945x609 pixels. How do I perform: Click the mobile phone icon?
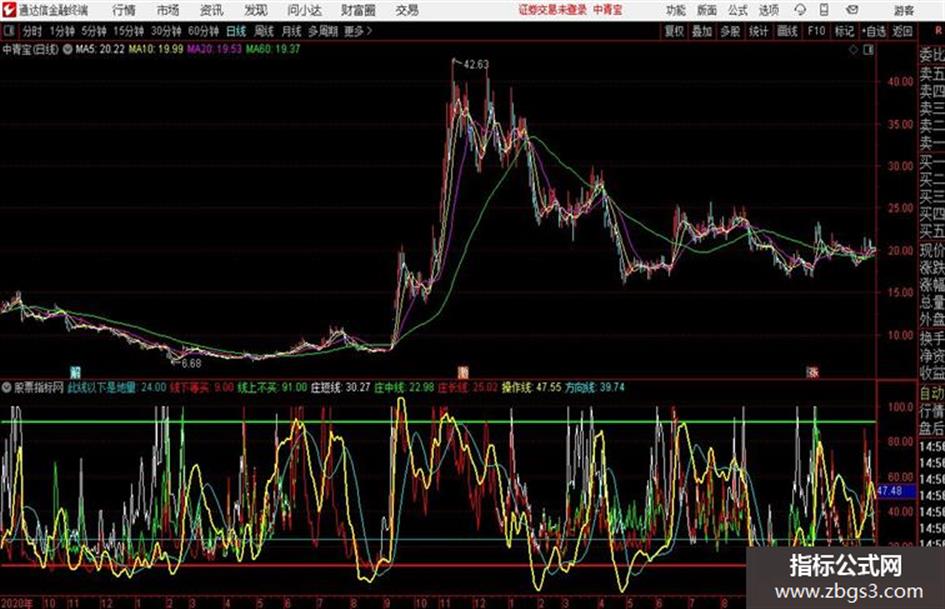824,10
